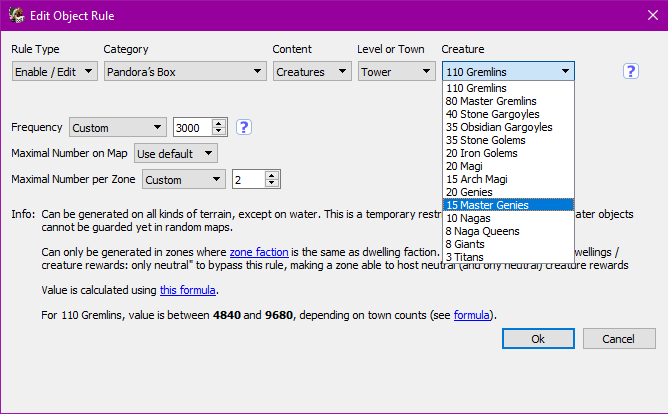The image size is (668, 414).
Task: Open the Category Pandora's Box dropdown
Action: click(x=185, y=71)
